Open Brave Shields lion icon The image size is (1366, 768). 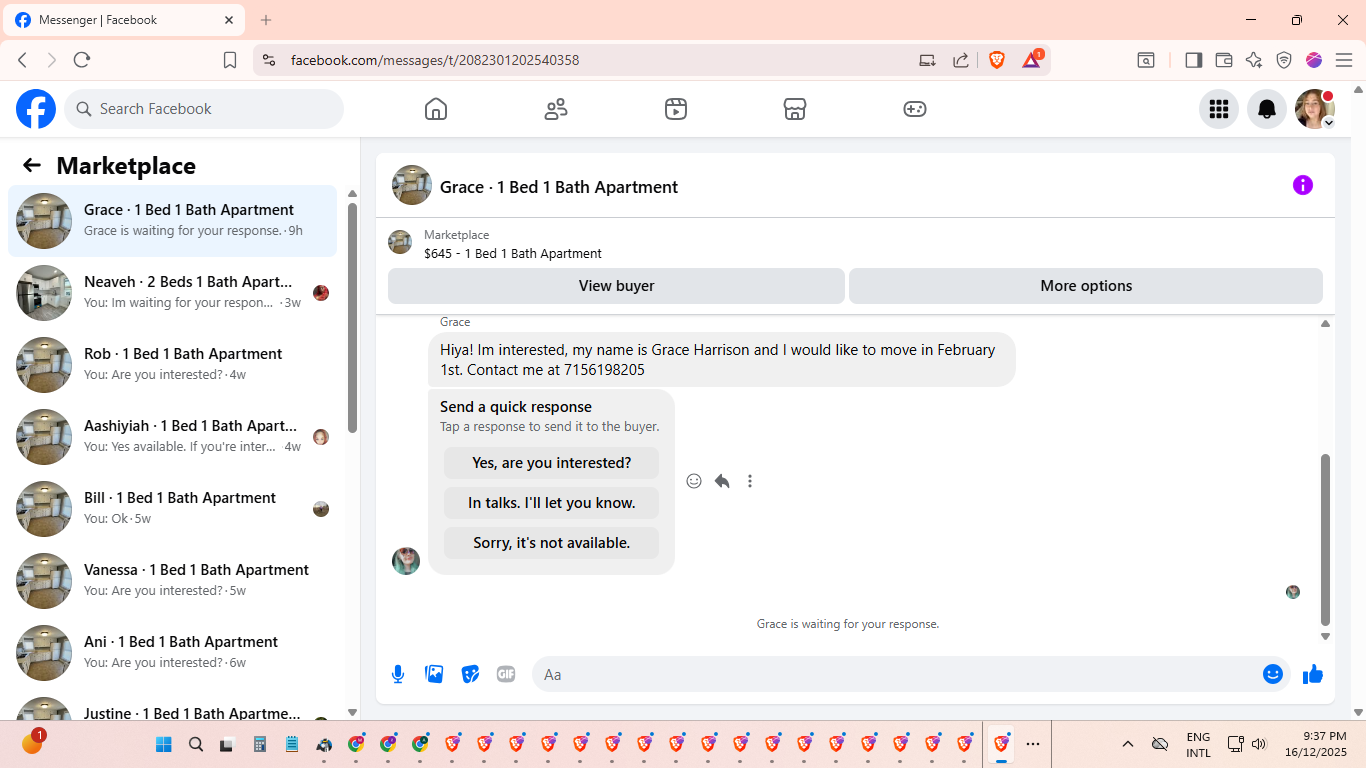(x=997, y=60)
